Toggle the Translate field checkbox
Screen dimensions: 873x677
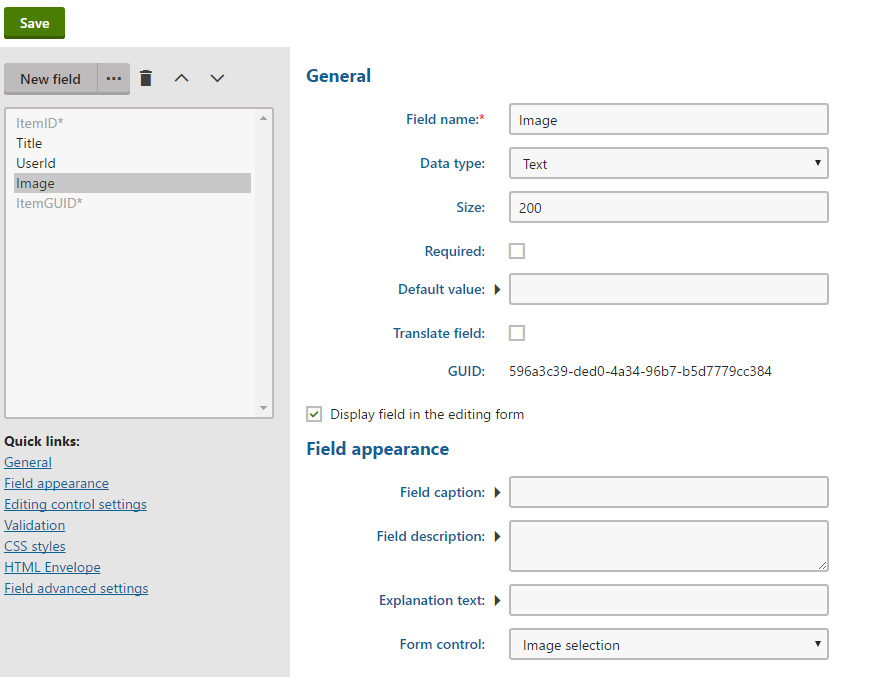[x=517, y=333]
